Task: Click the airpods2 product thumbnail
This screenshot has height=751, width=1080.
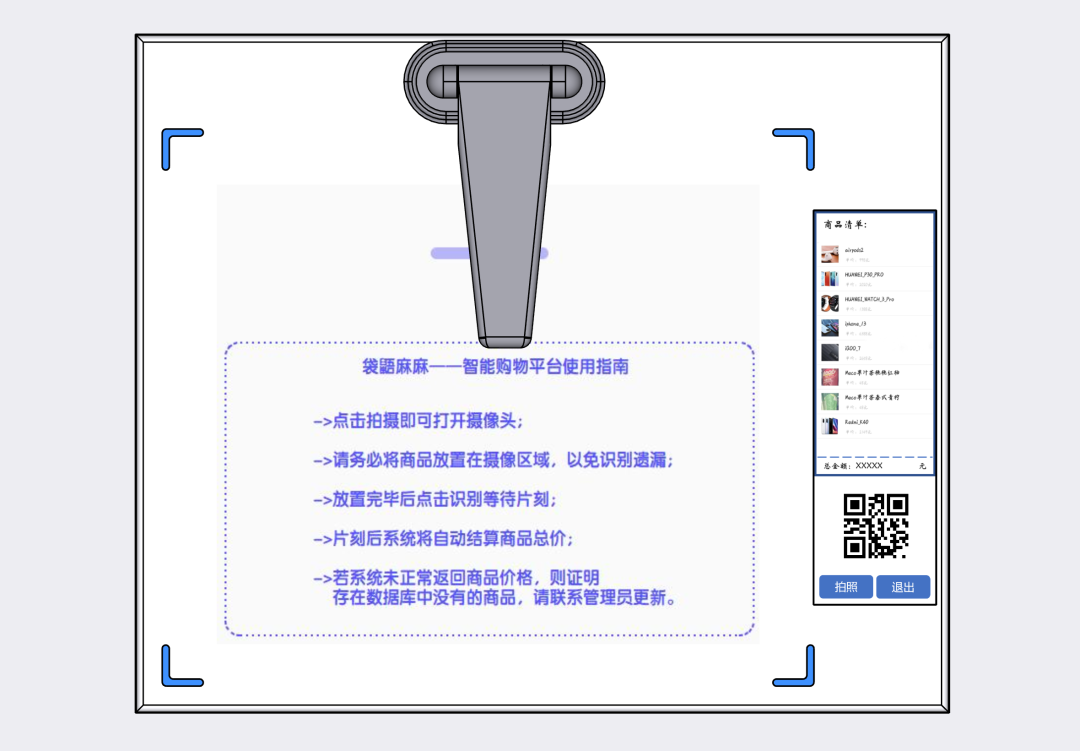Action: click(x=829, y=254)
